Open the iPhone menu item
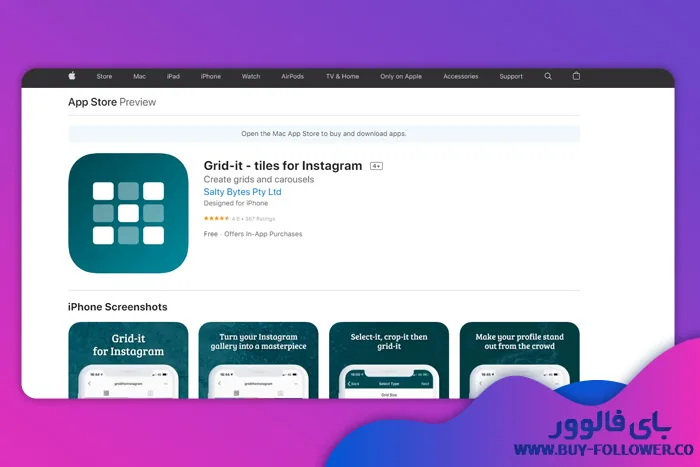Screen dimensions: 700x467 click(211, 76)
